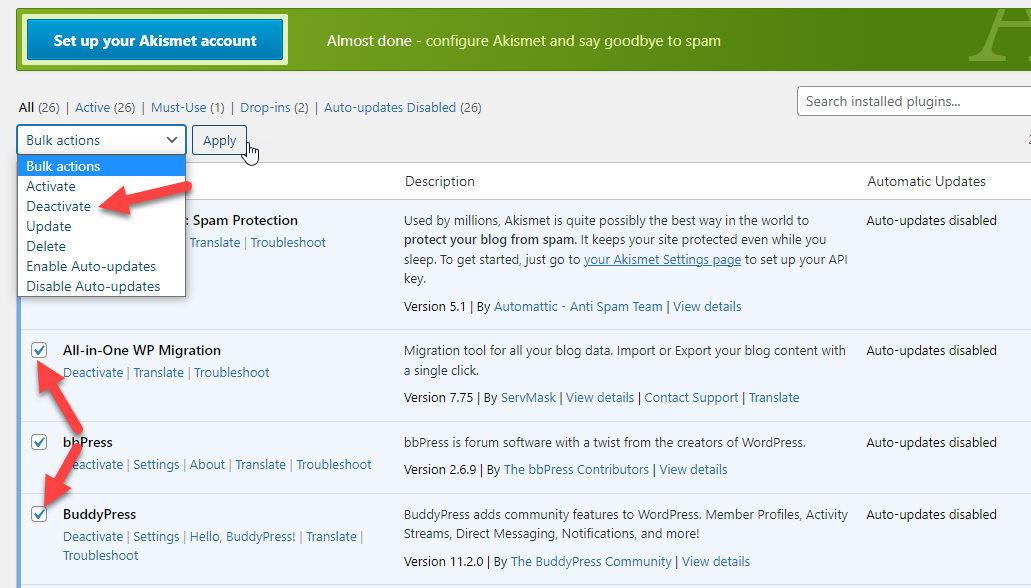
Task: Show Must-Use plugins filter
Action: (178, 107)
